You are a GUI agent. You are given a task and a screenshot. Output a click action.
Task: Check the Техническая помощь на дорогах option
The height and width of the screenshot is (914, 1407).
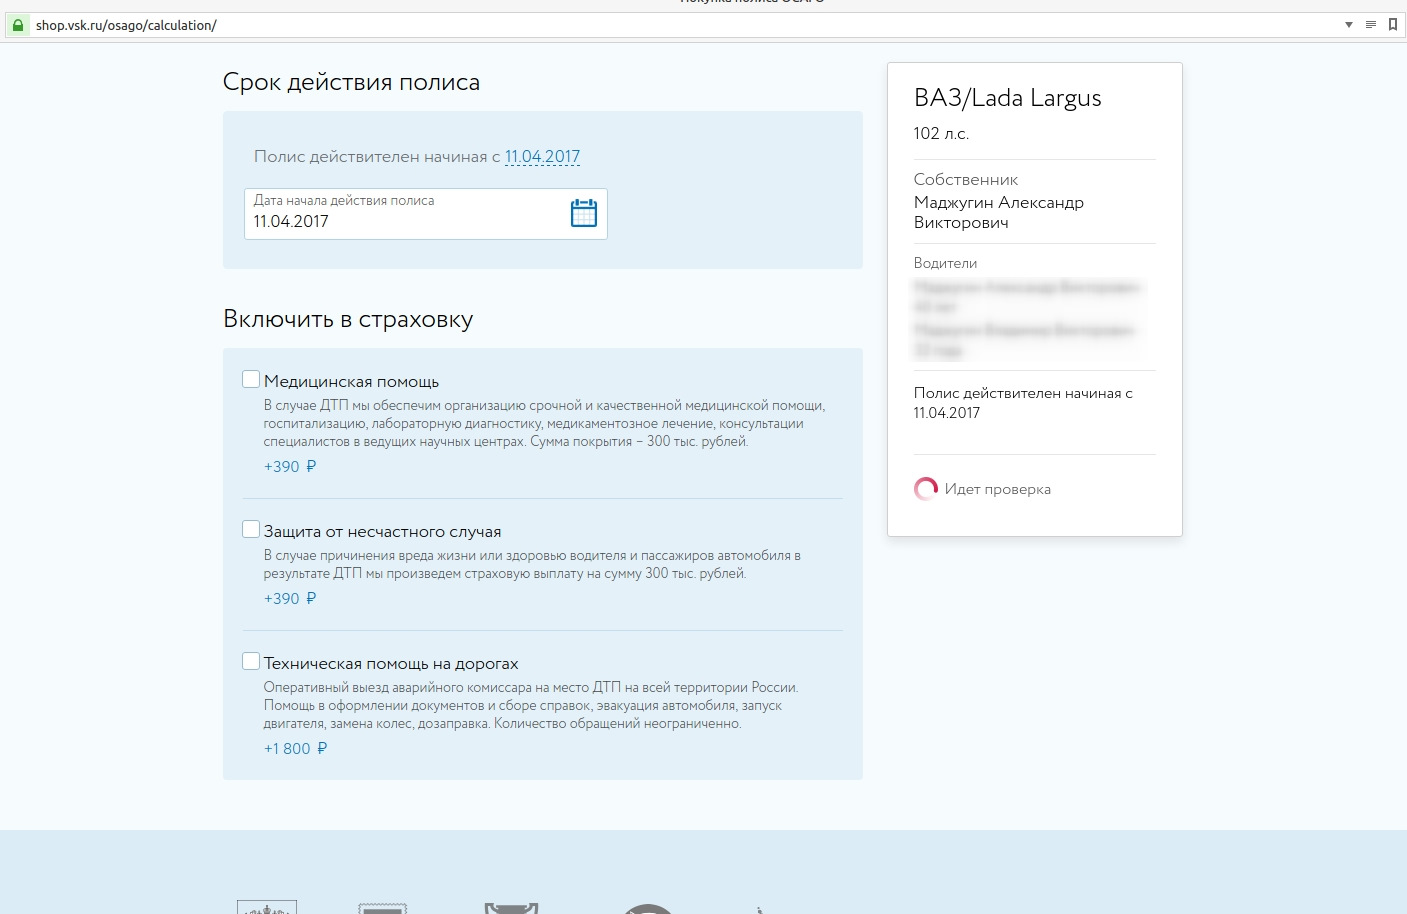(x=251, y=661)
